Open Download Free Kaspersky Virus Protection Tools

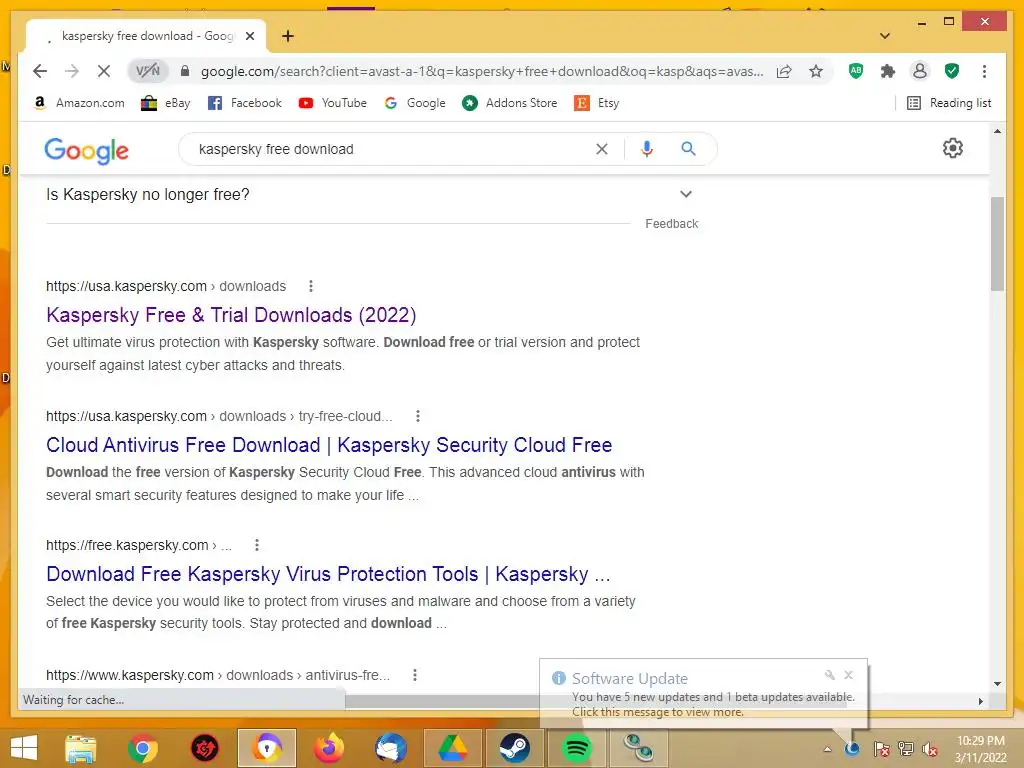pyautogui.click(x=328, y=573)
